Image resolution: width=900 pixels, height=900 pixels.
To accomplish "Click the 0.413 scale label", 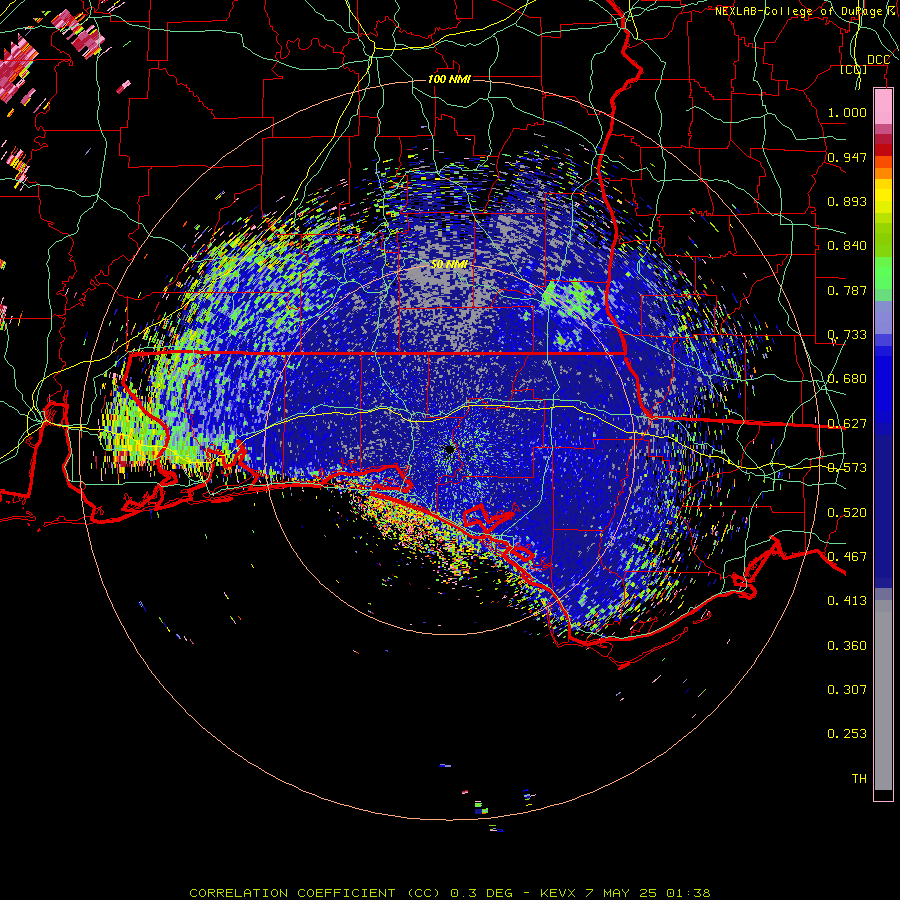I will coord(847,601).
